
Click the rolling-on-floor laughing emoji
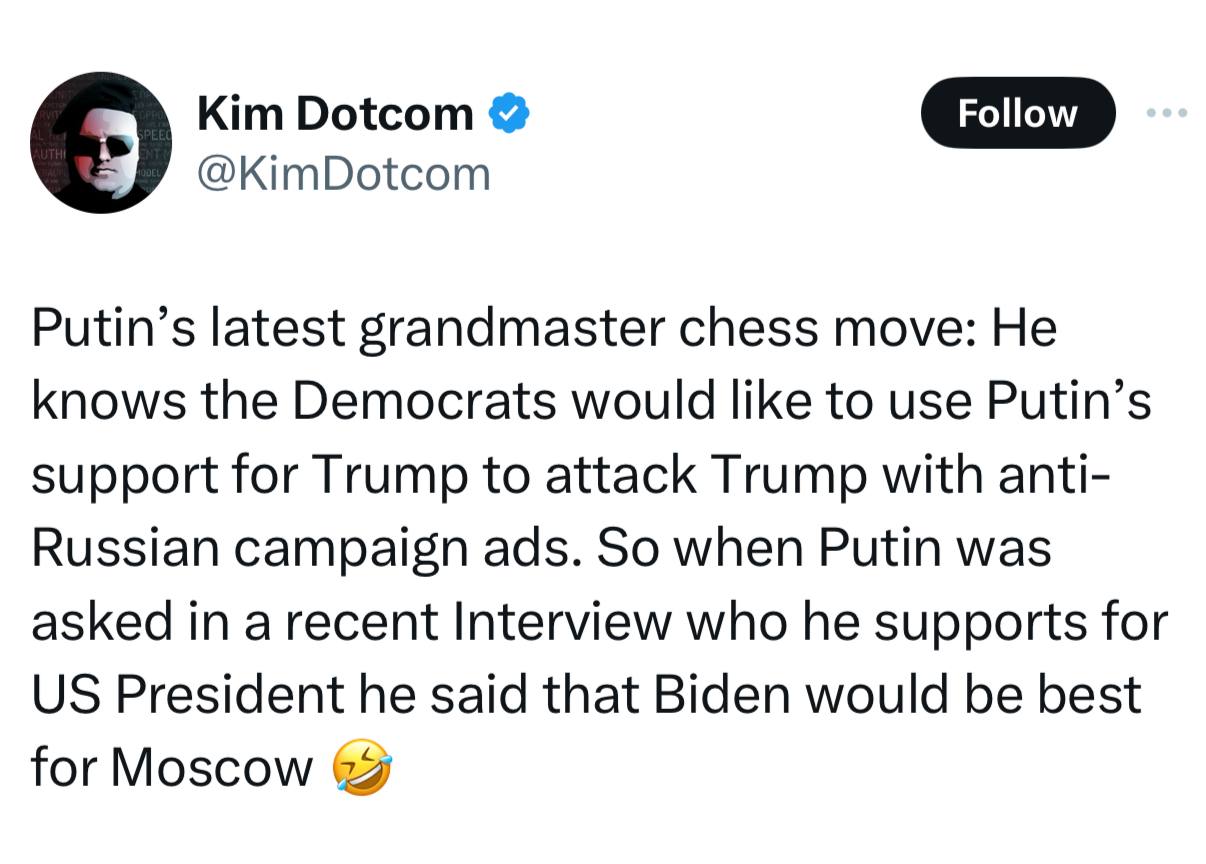[x=361, y=768]
